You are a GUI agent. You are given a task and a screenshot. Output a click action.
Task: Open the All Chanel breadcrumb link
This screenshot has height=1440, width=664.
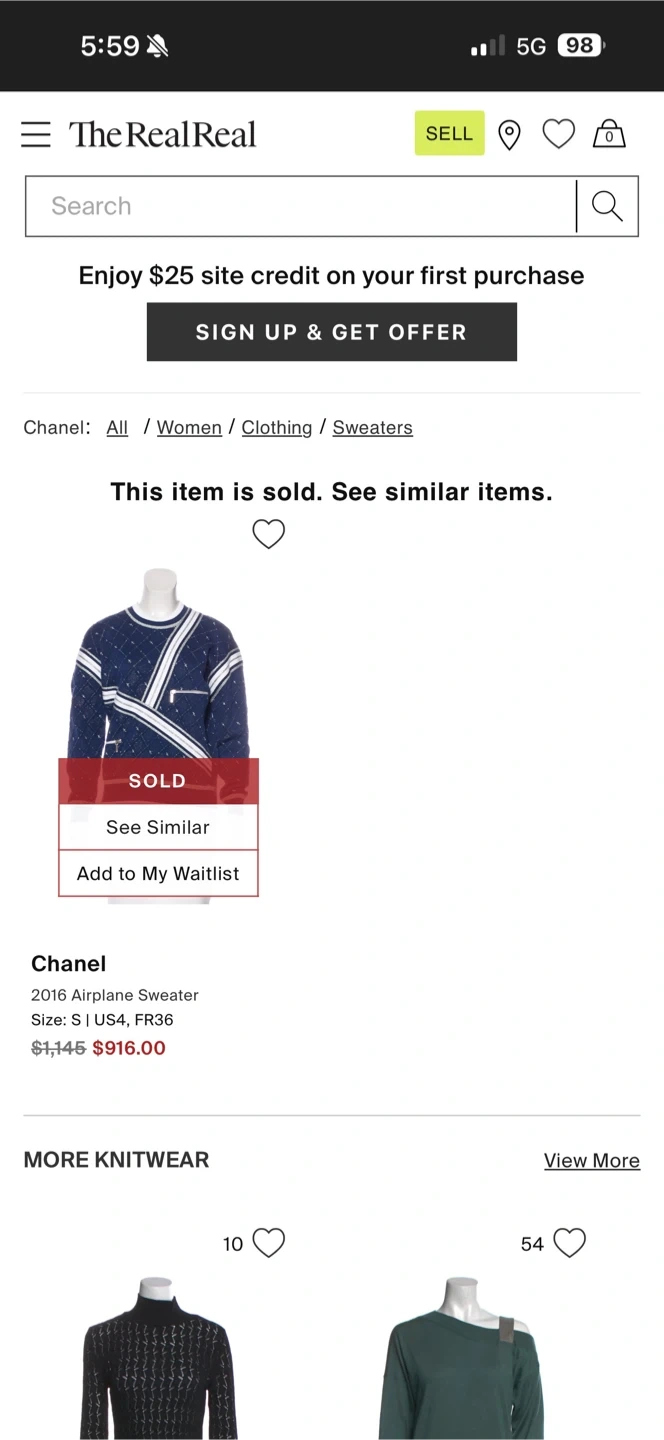pos(117,427)
